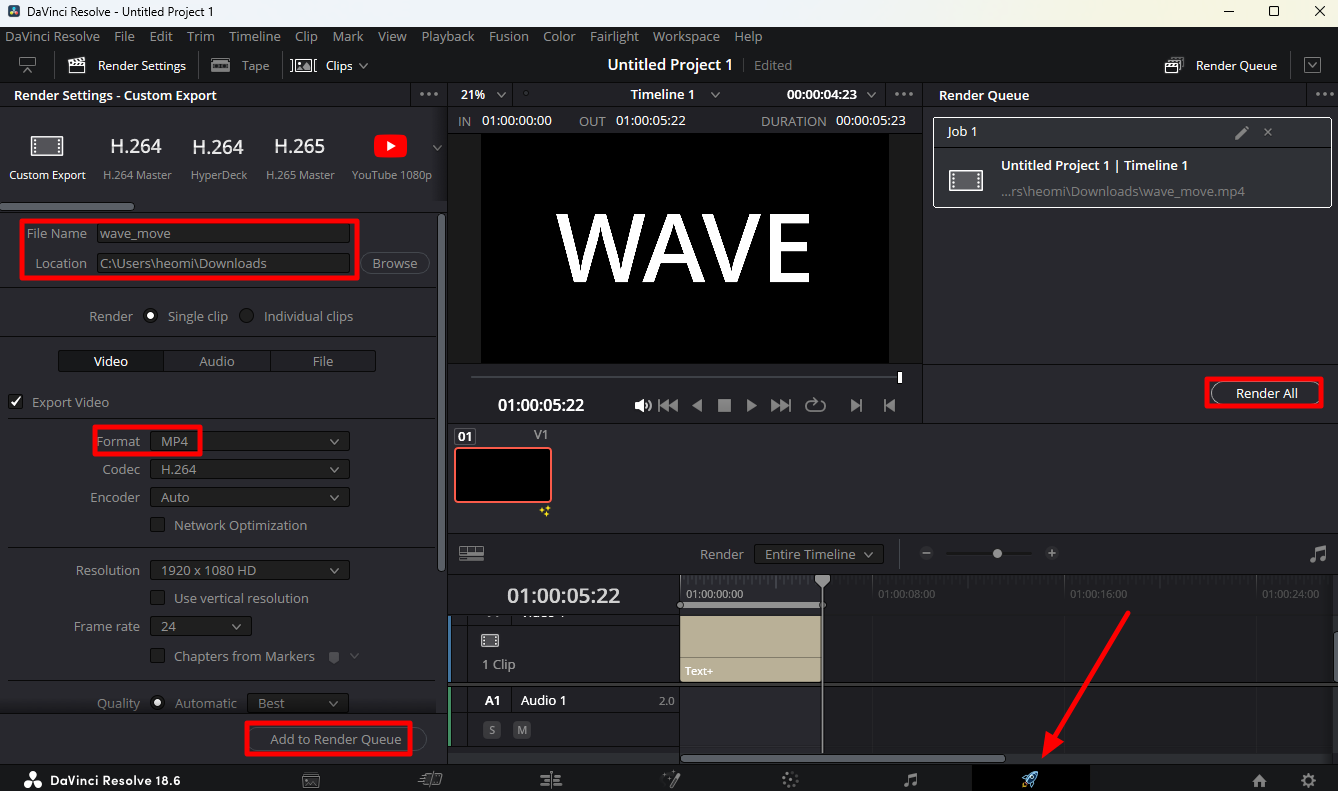The width and height of the screenshot is (1338, 791).
Task: Open the Render Entire Timeline dropdown
Action: click(819, 554)
